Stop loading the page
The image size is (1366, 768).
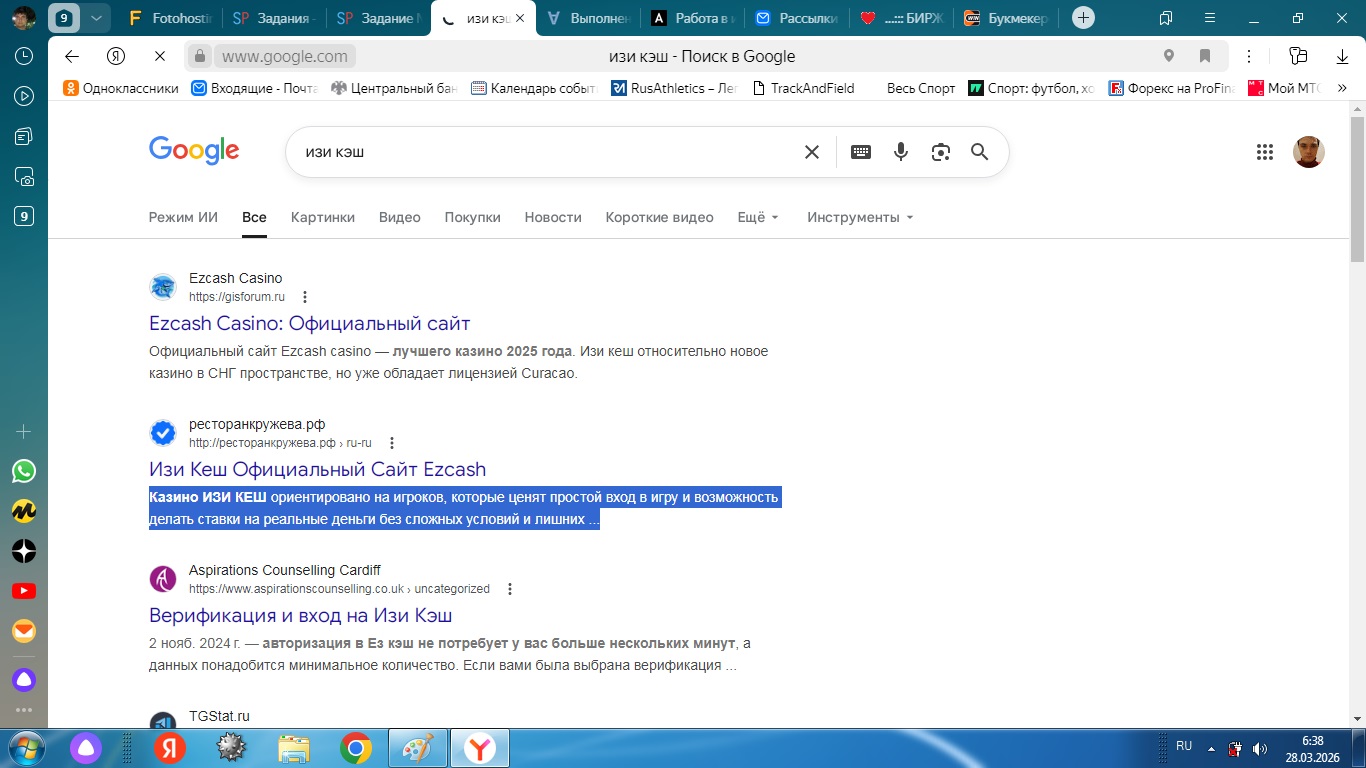click(161, 56)
